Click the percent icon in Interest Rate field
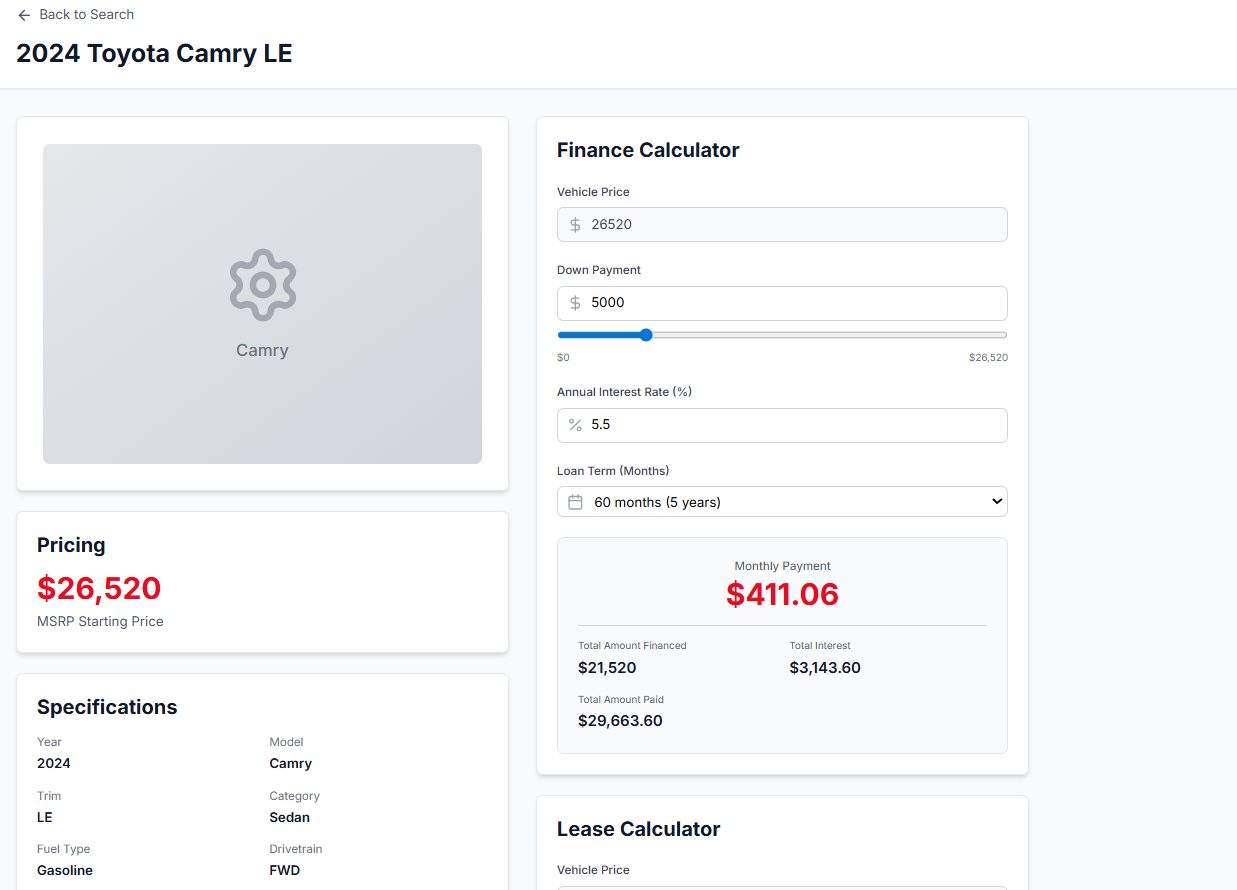The width and height of the screenshot is (1237, 890). [x=575, y=425]
